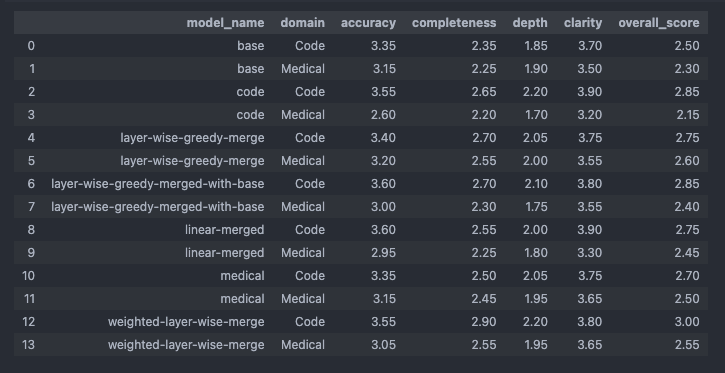This screenshot has width=725, height=373.
Task: Click depth value 1.85 in row 0
Action: point(536,46)
